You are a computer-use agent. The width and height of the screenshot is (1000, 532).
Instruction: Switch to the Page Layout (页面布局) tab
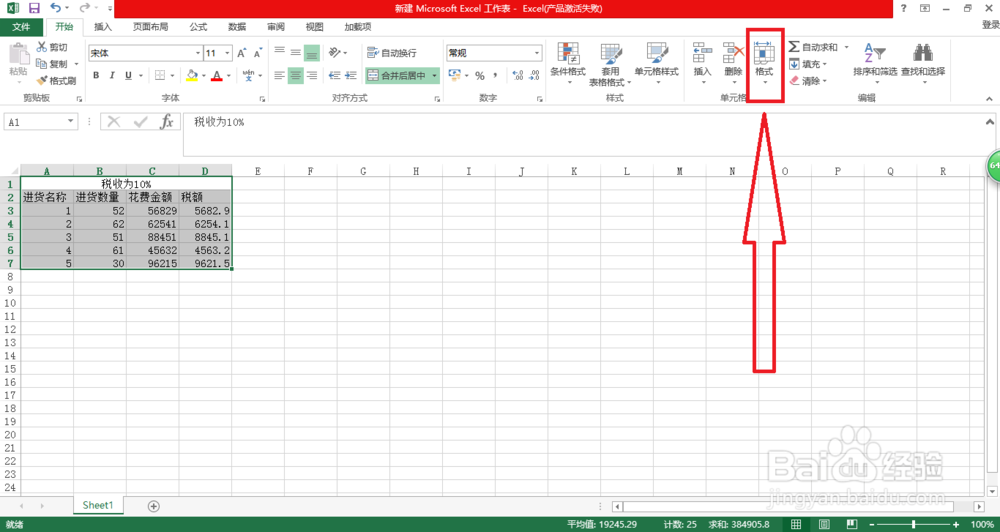tap(151, 27)
